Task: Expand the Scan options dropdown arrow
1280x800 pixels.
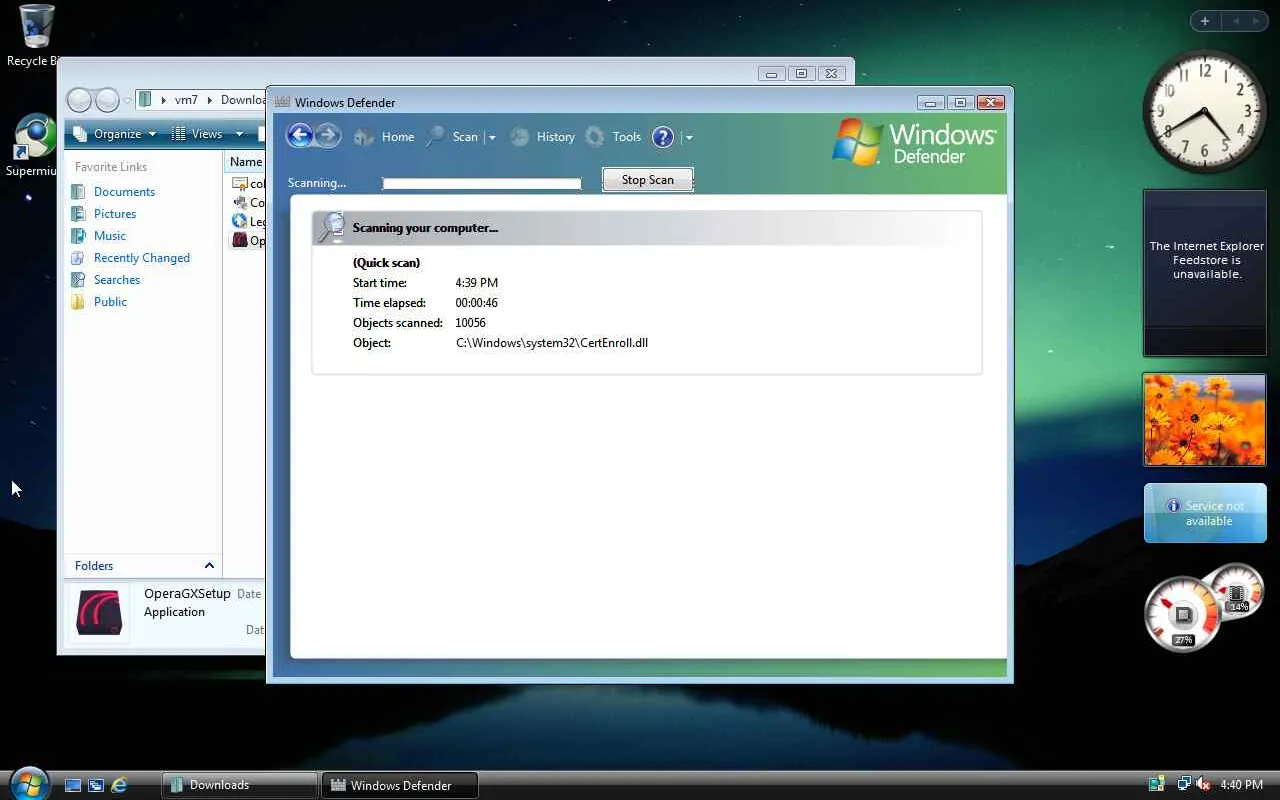Action: click(x=491, y=138)
